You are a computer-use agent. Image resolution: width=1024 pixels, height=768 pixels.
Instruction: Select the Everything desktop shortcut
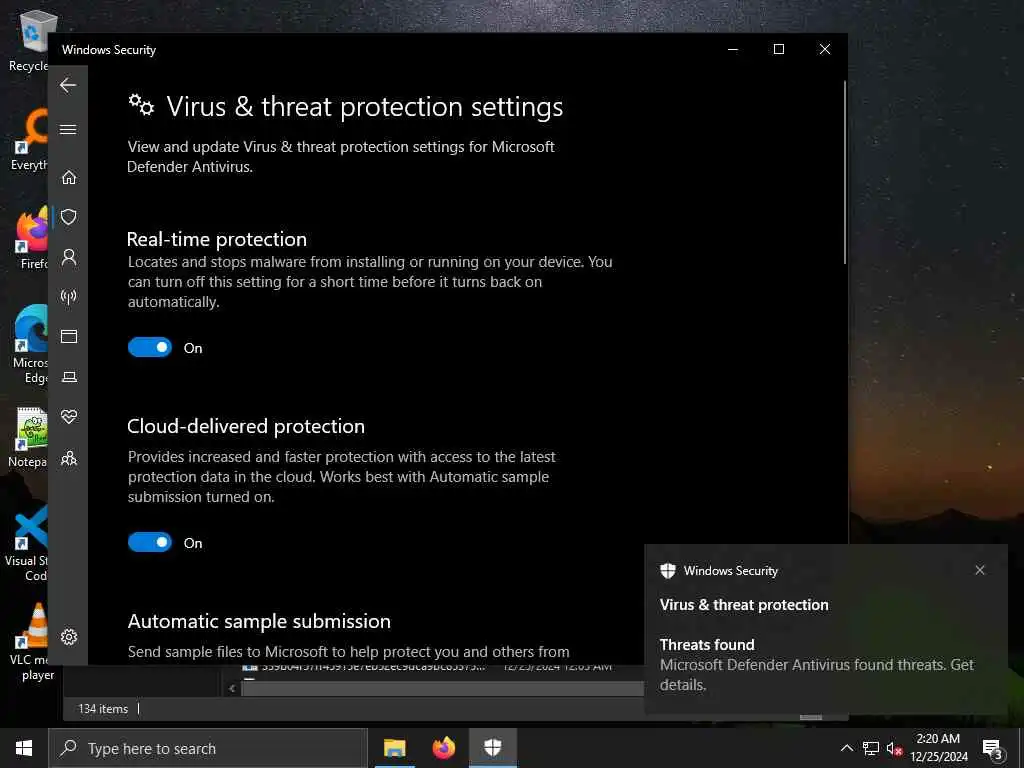(x=30, y=138)
